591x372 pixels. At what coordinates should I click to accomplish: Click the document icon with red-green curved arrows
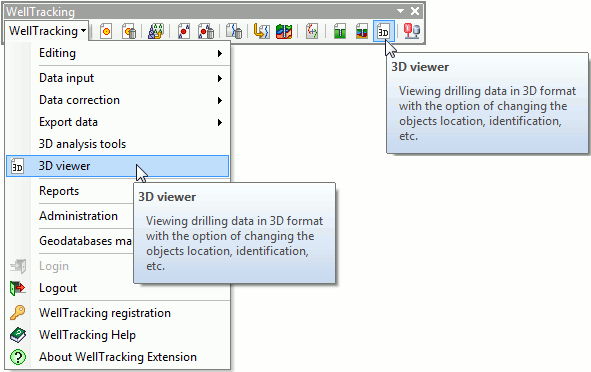312,31
